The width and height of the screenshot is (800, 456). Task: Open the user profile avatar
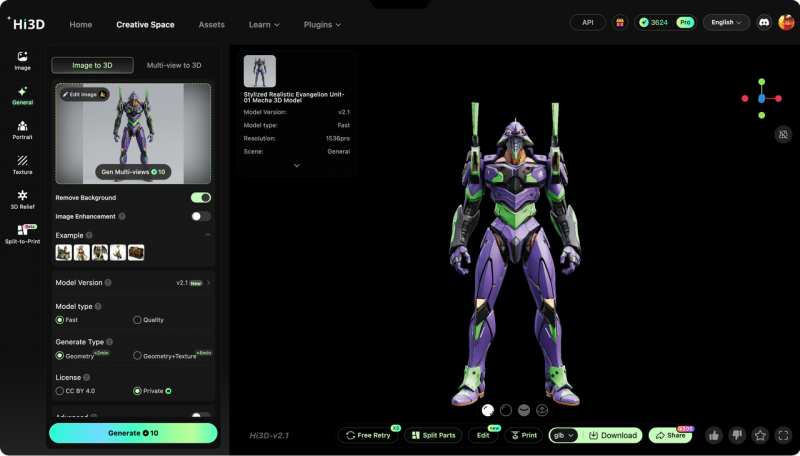click(786, 22)
